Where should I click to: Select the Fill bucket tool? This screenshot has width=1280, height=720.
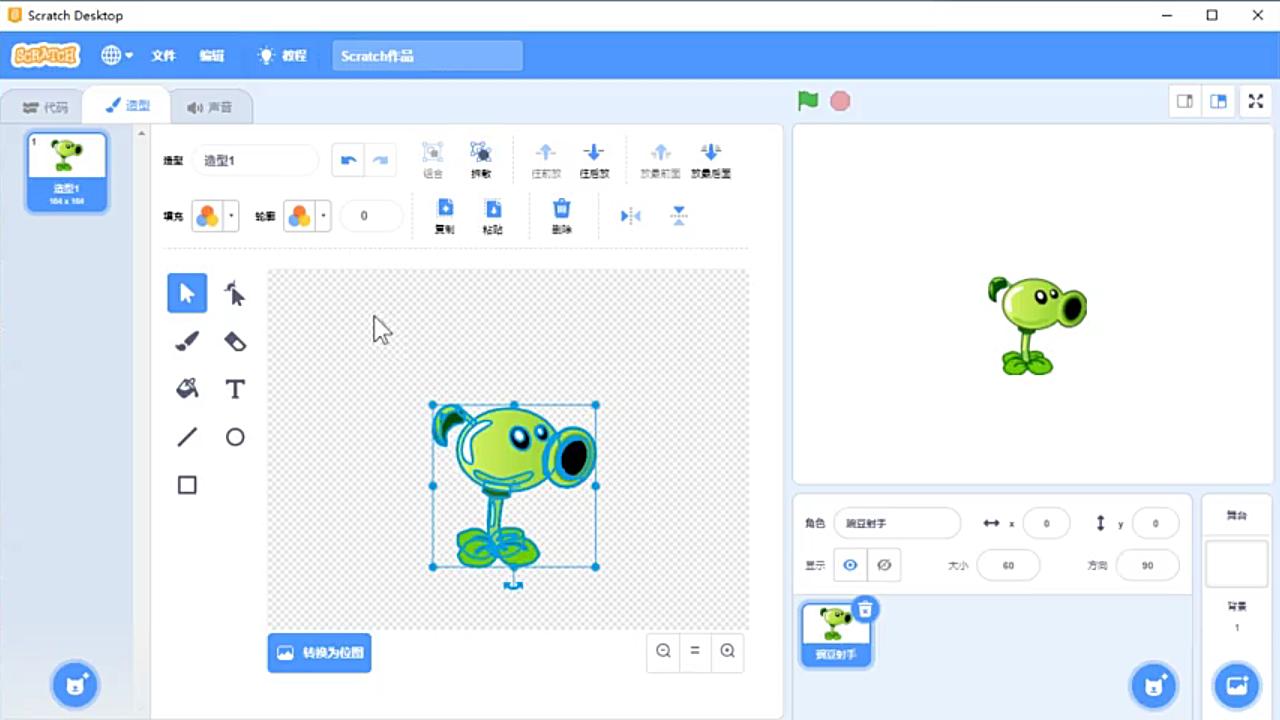187,389
